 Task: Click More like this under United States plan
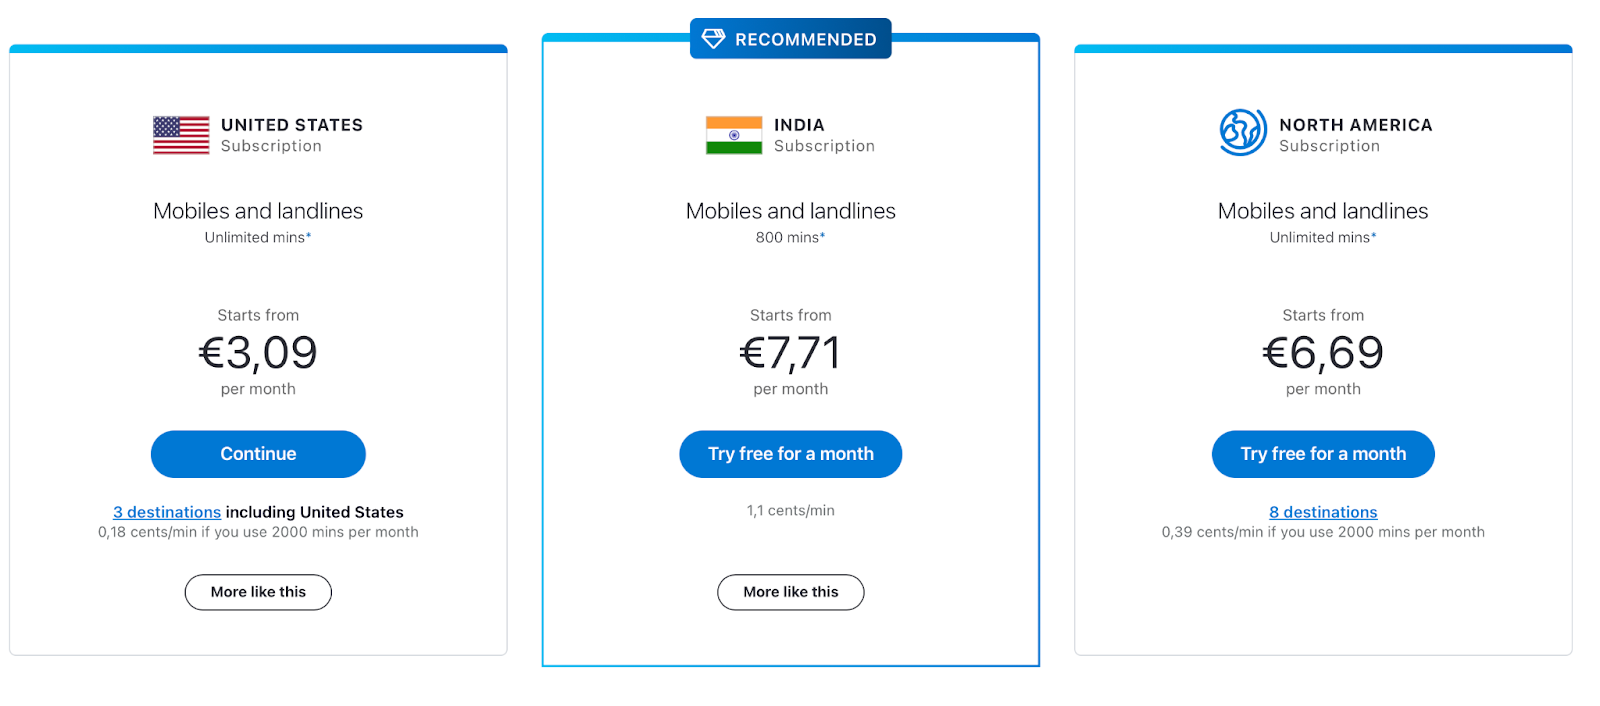[258, 592]
